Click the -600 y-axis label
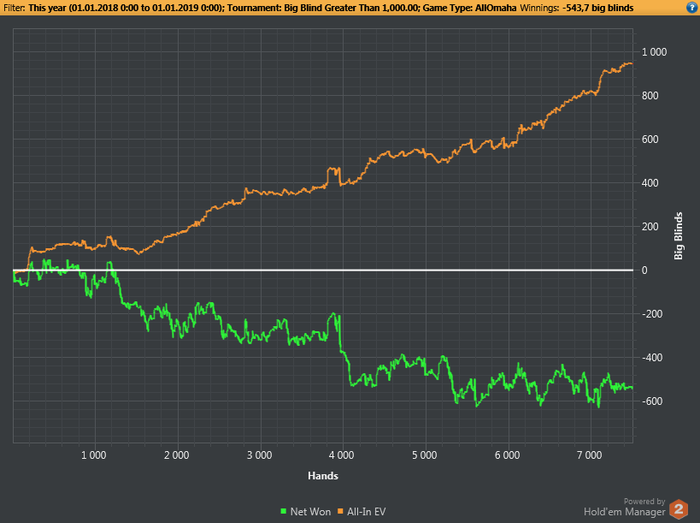The image size is (700, 523). click(x=652, y=401)
